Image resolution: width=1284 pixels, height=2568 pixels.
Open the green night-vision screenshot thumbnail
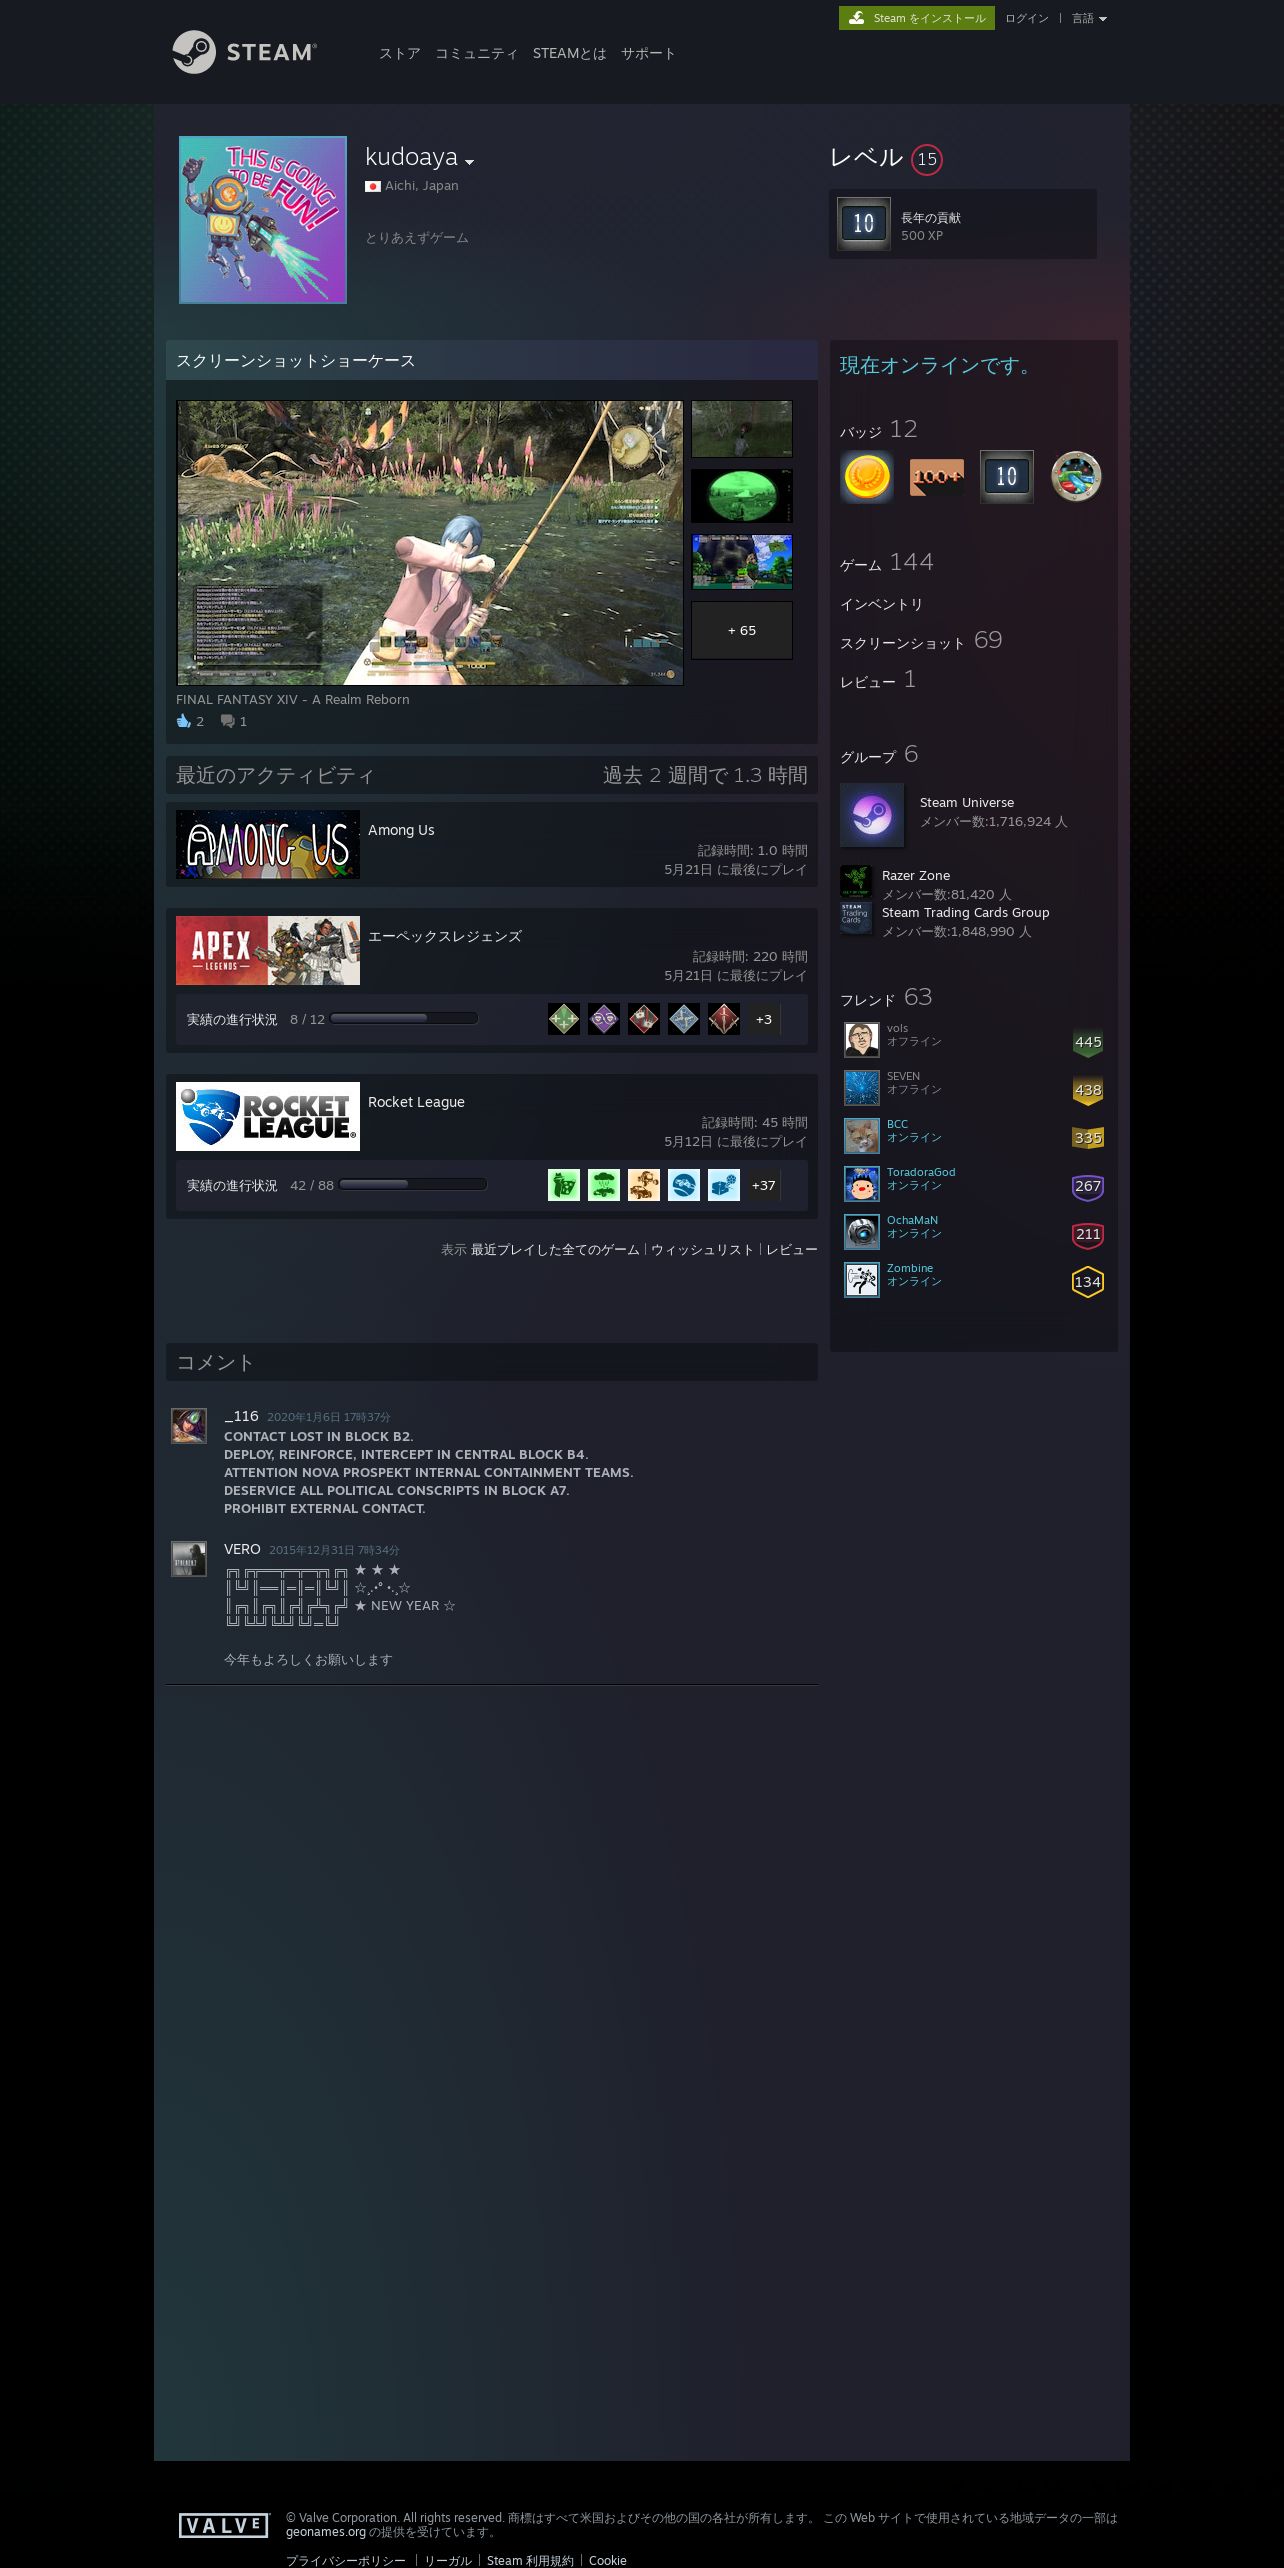[742, 495]
